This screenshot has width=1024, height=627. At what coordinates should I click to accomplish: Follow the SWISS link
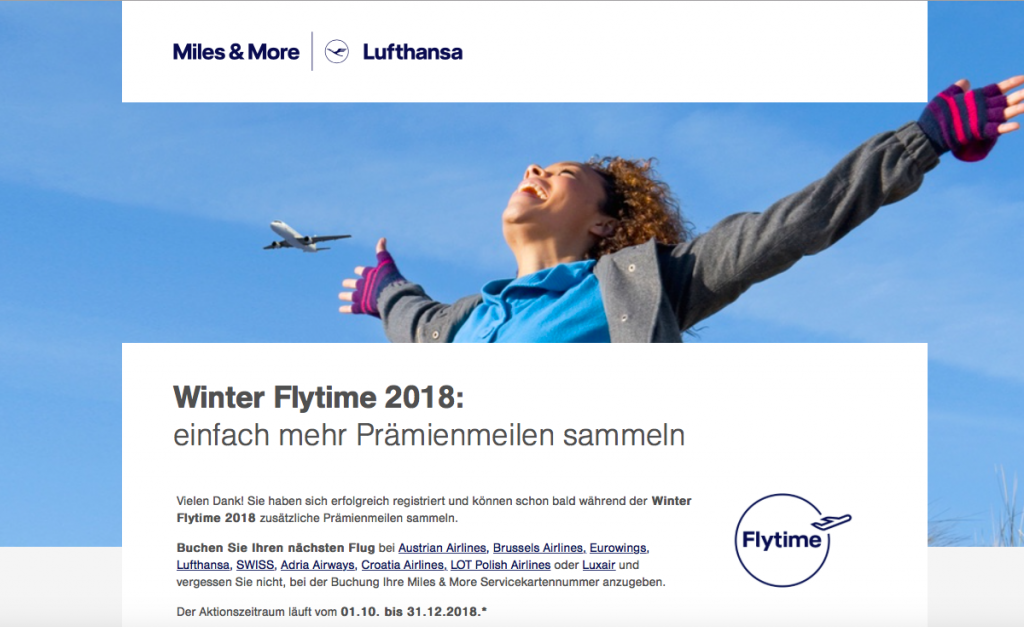pos(255,565)
